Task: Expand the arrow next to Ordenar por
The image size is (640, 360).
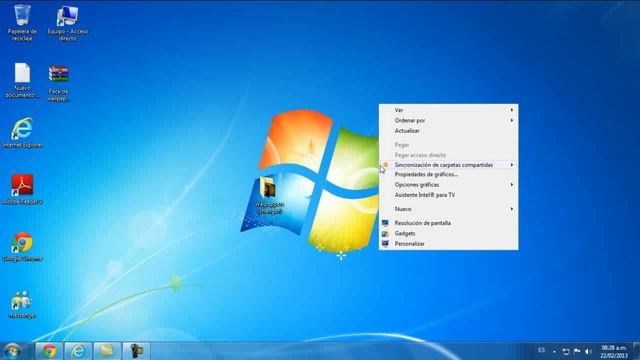Action: (x=511, y=120)
